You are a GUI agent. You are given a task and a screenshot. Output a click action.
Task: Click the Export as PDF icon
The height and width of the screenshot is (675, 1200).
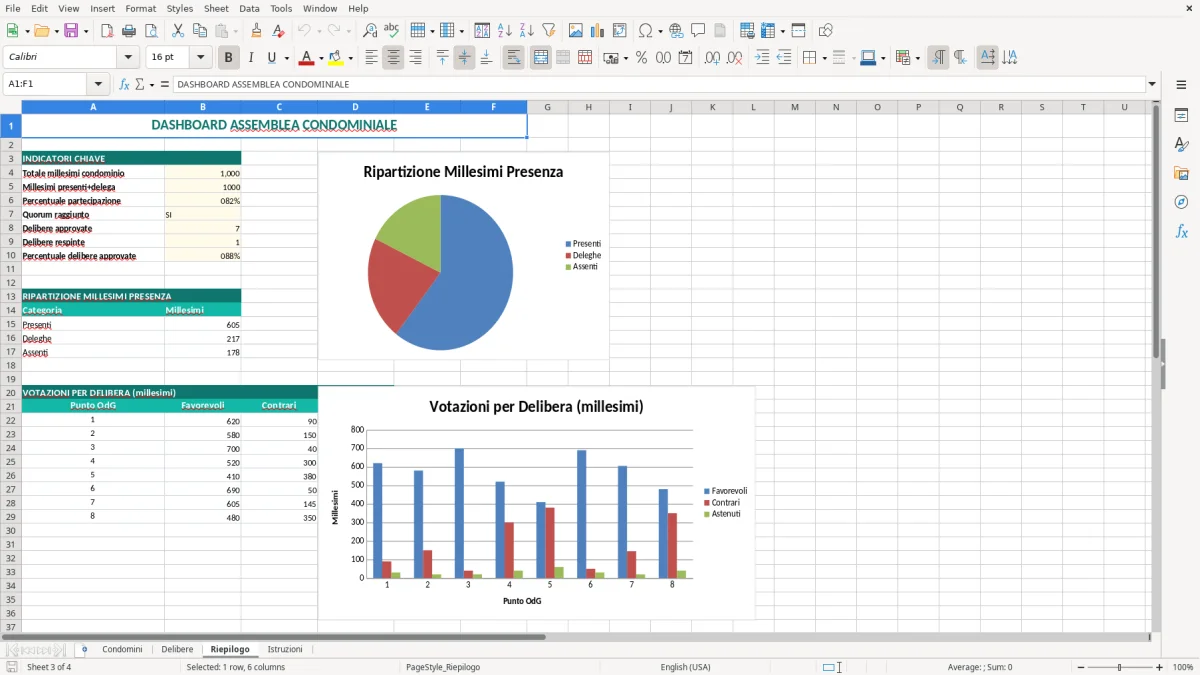[107, 31]
